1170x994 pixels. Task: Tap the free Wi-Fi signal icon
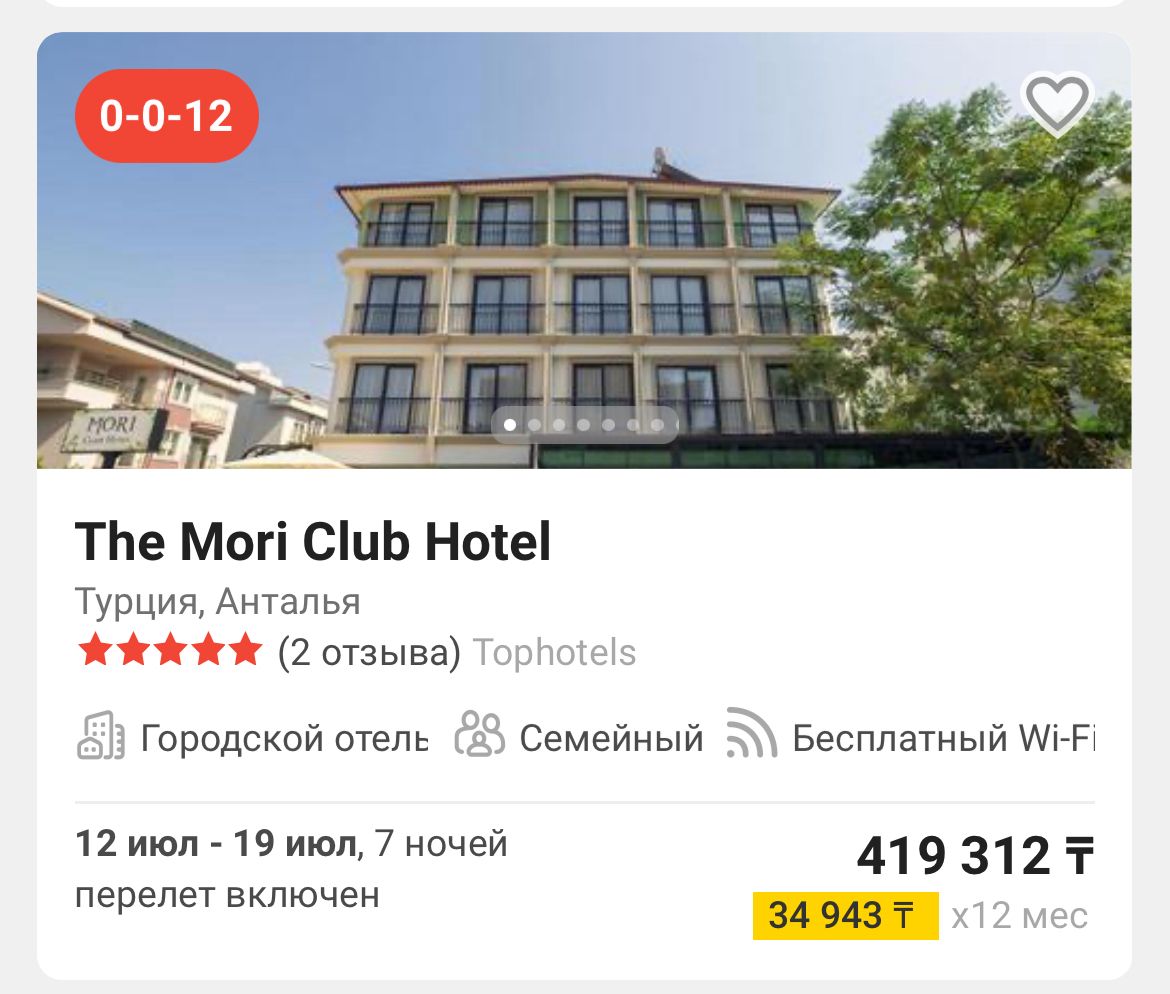[x=752, y=733]
